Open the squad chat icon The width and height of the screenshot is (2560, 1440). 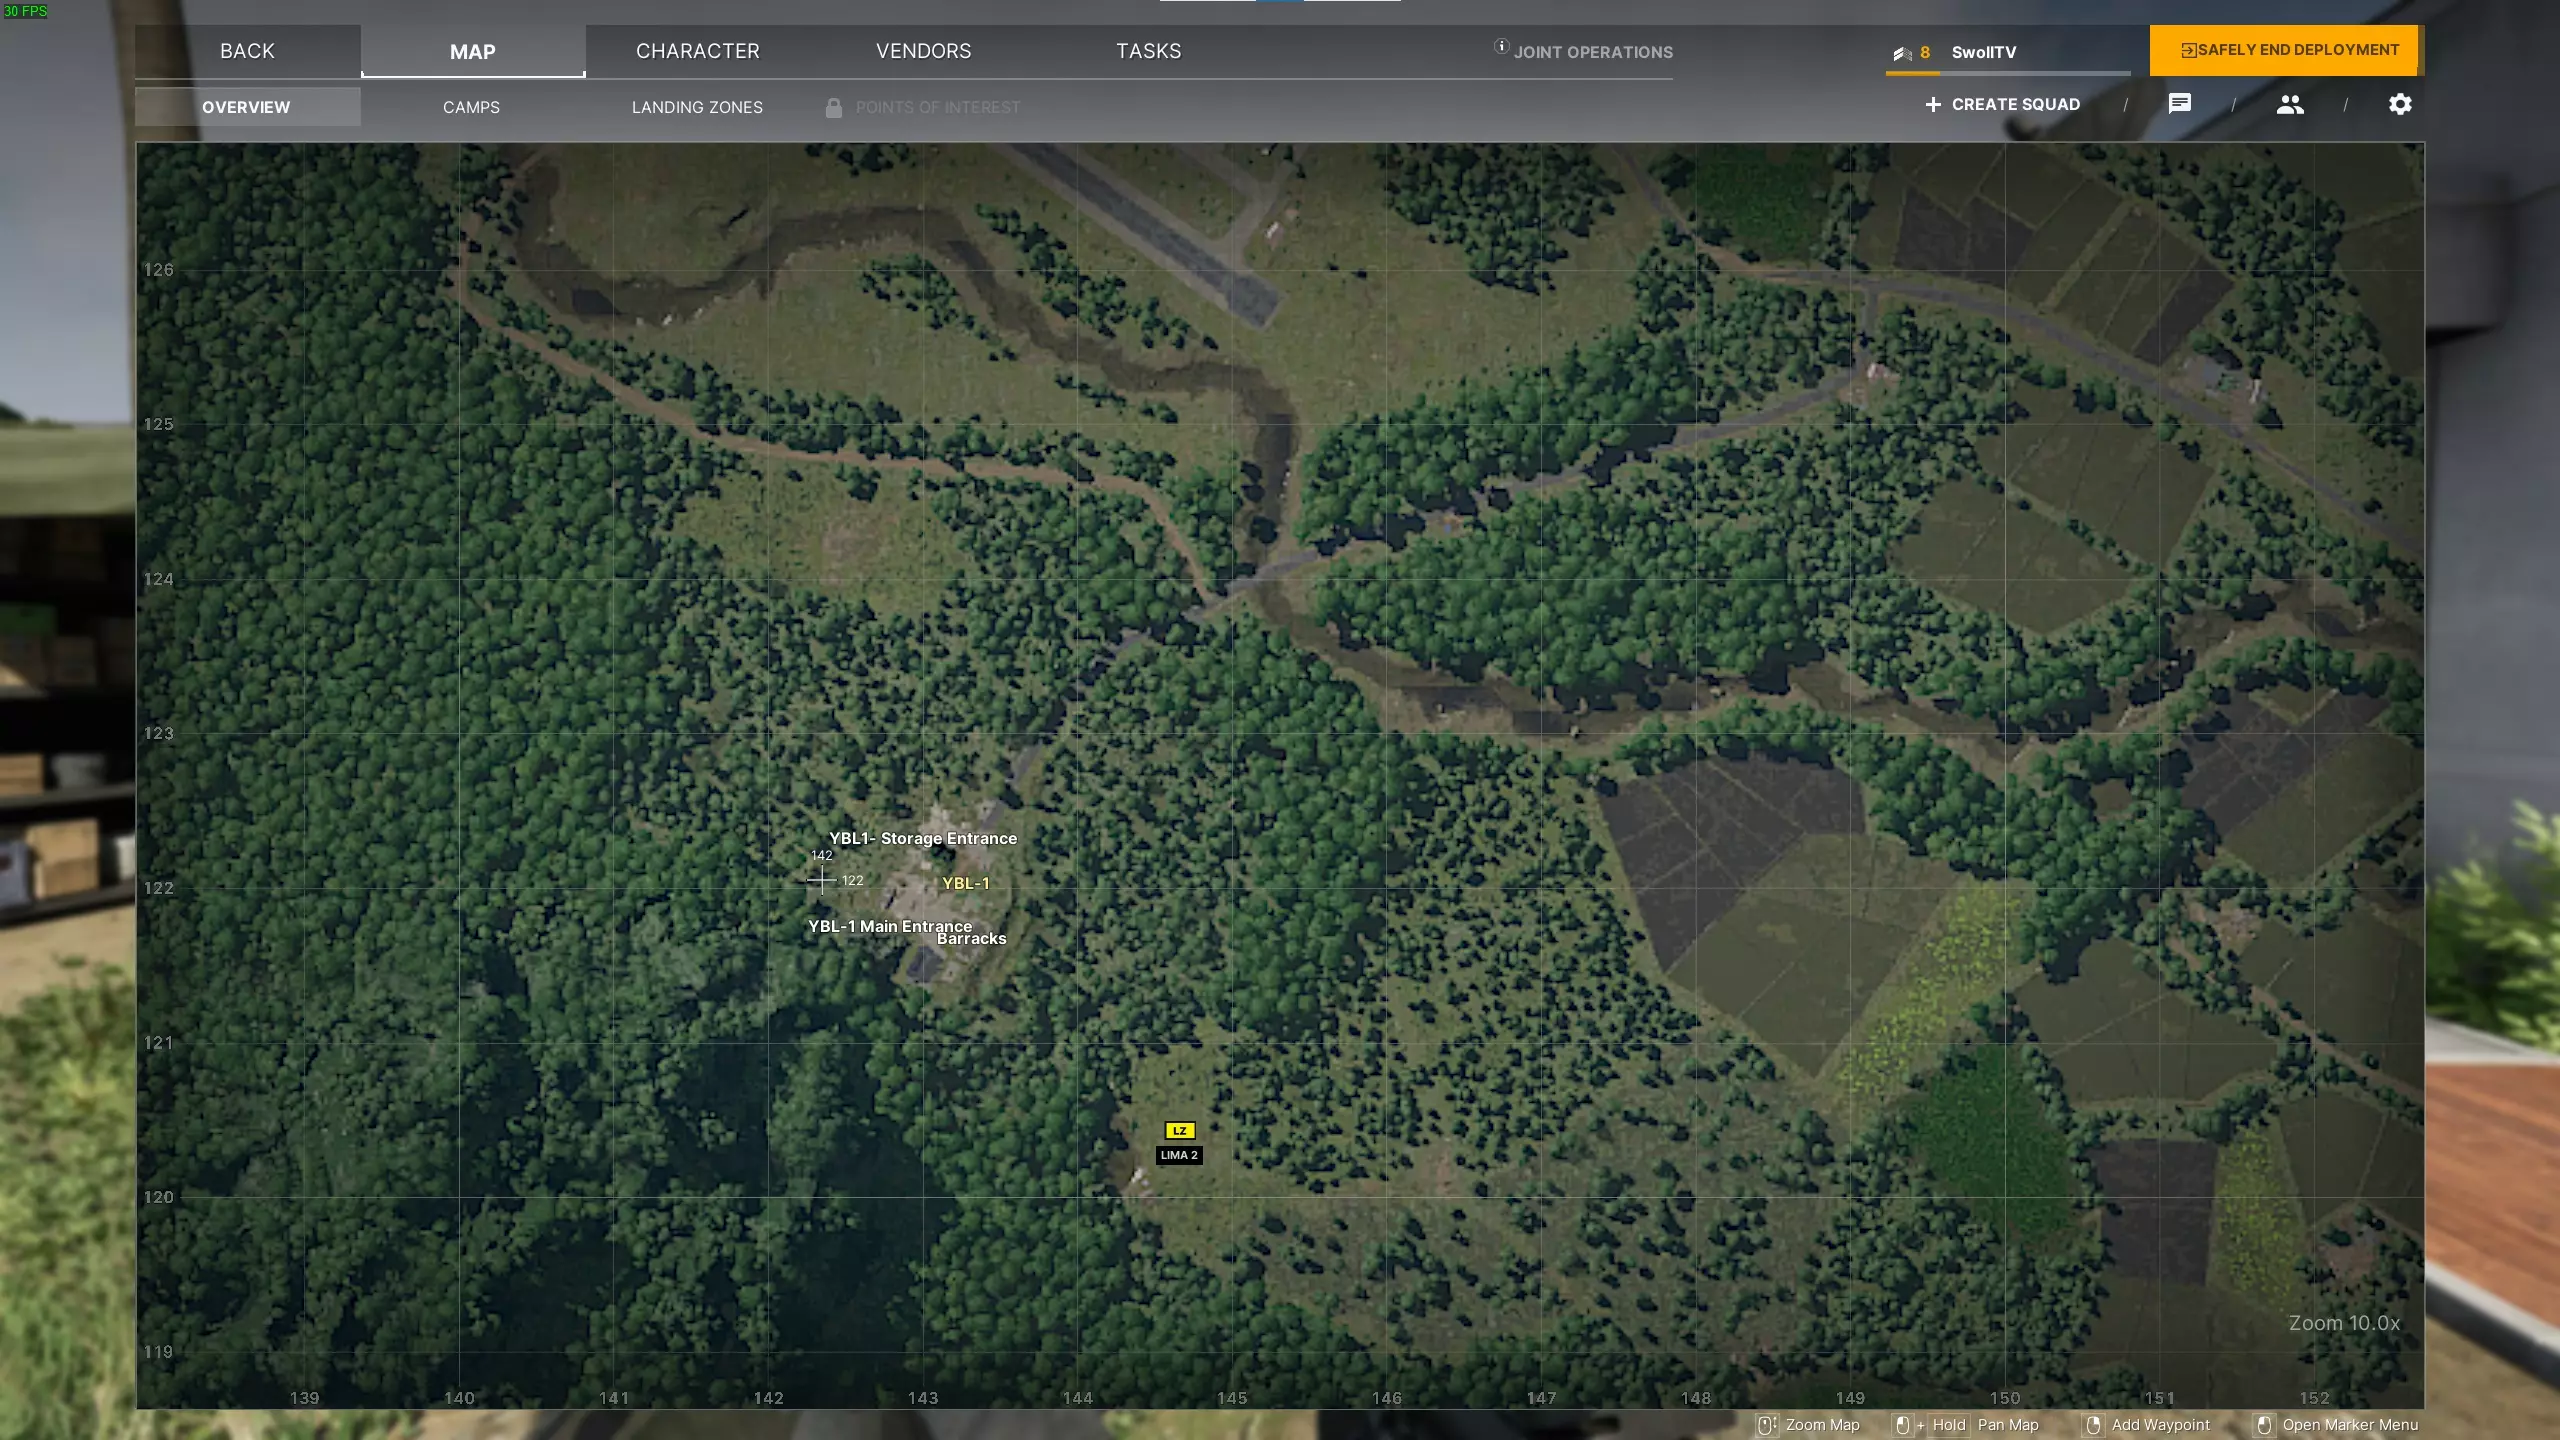pos(2180,104)
